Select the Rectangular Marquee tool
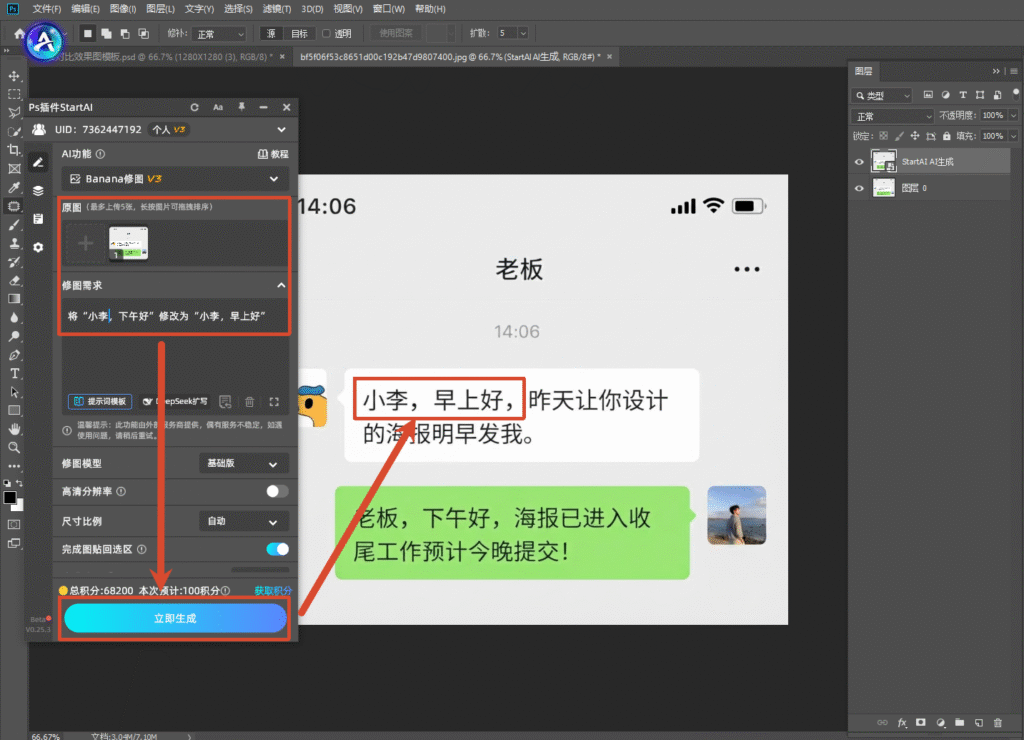1024x740 pixels. (14, 95)
